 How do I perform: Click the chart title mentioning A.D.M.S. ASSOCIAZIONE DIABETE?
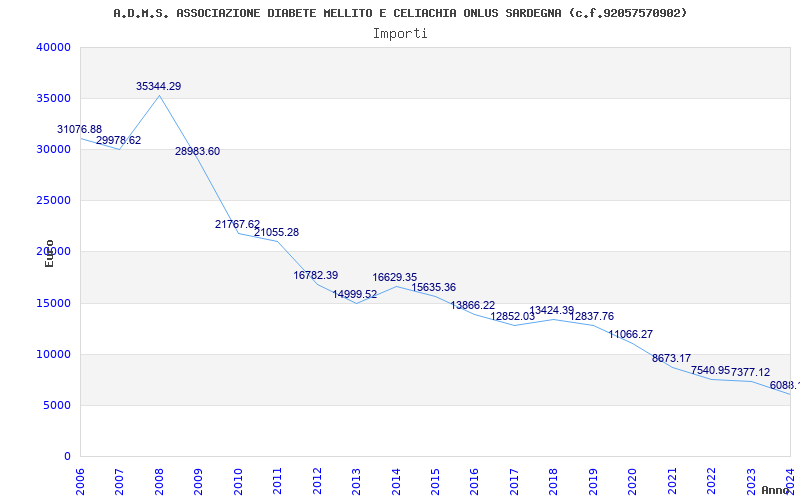coord(400,13)
